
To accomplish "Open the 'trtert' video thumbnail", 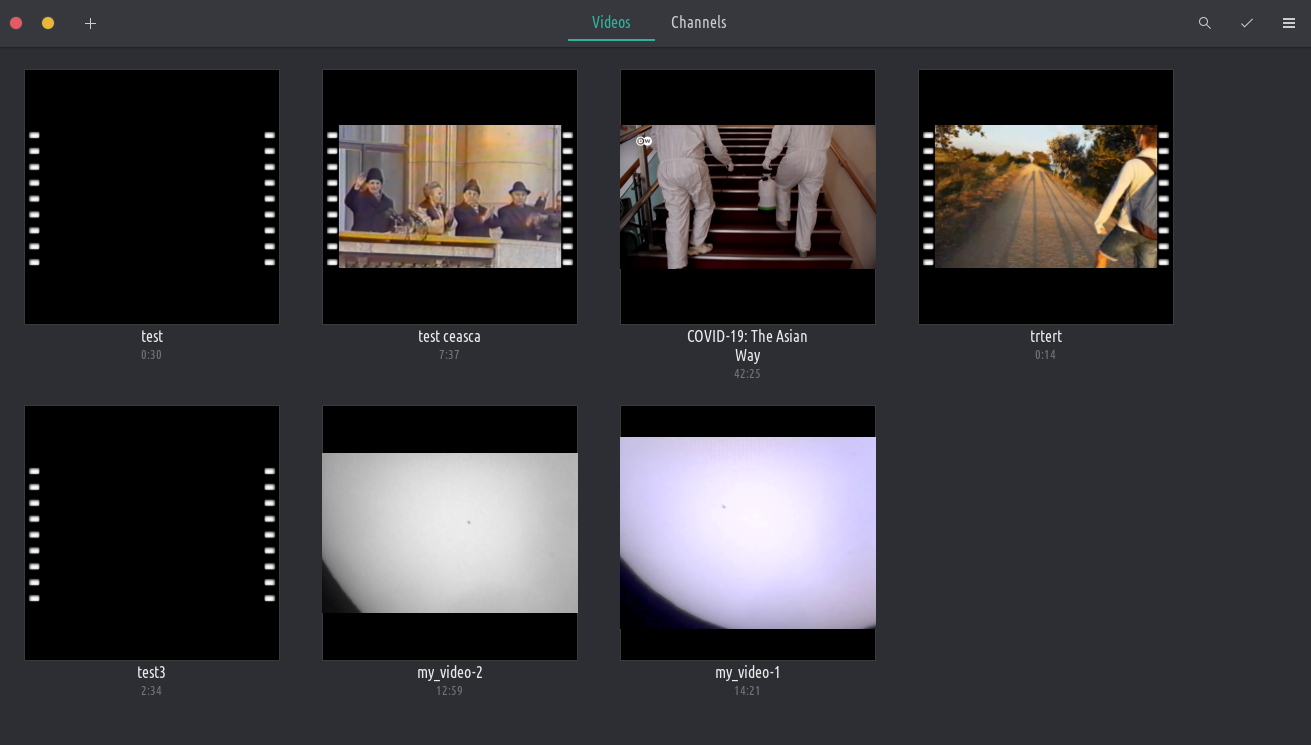I will (x=1046, y=197).
